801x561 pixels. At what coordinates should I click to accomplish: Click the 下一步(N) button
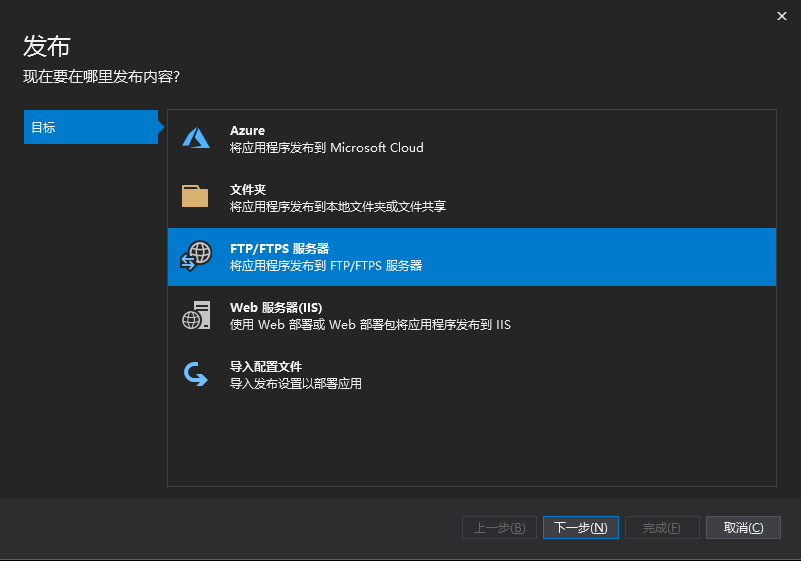click(x=581, y=527)
